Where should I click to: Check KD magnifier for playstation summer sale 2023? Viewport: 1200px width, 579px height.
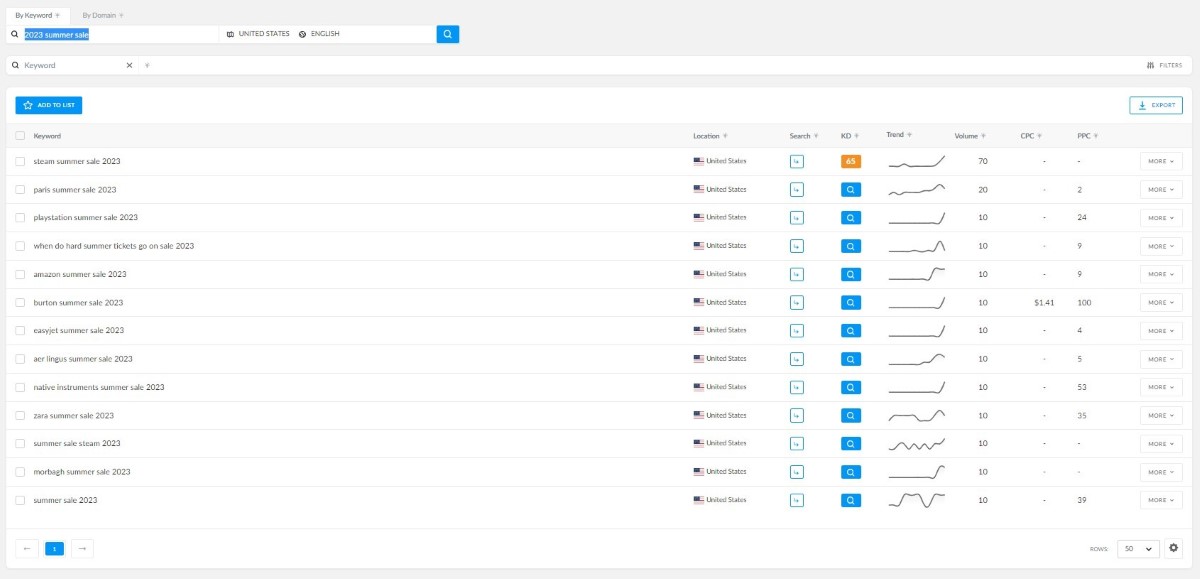click(851, 217)
